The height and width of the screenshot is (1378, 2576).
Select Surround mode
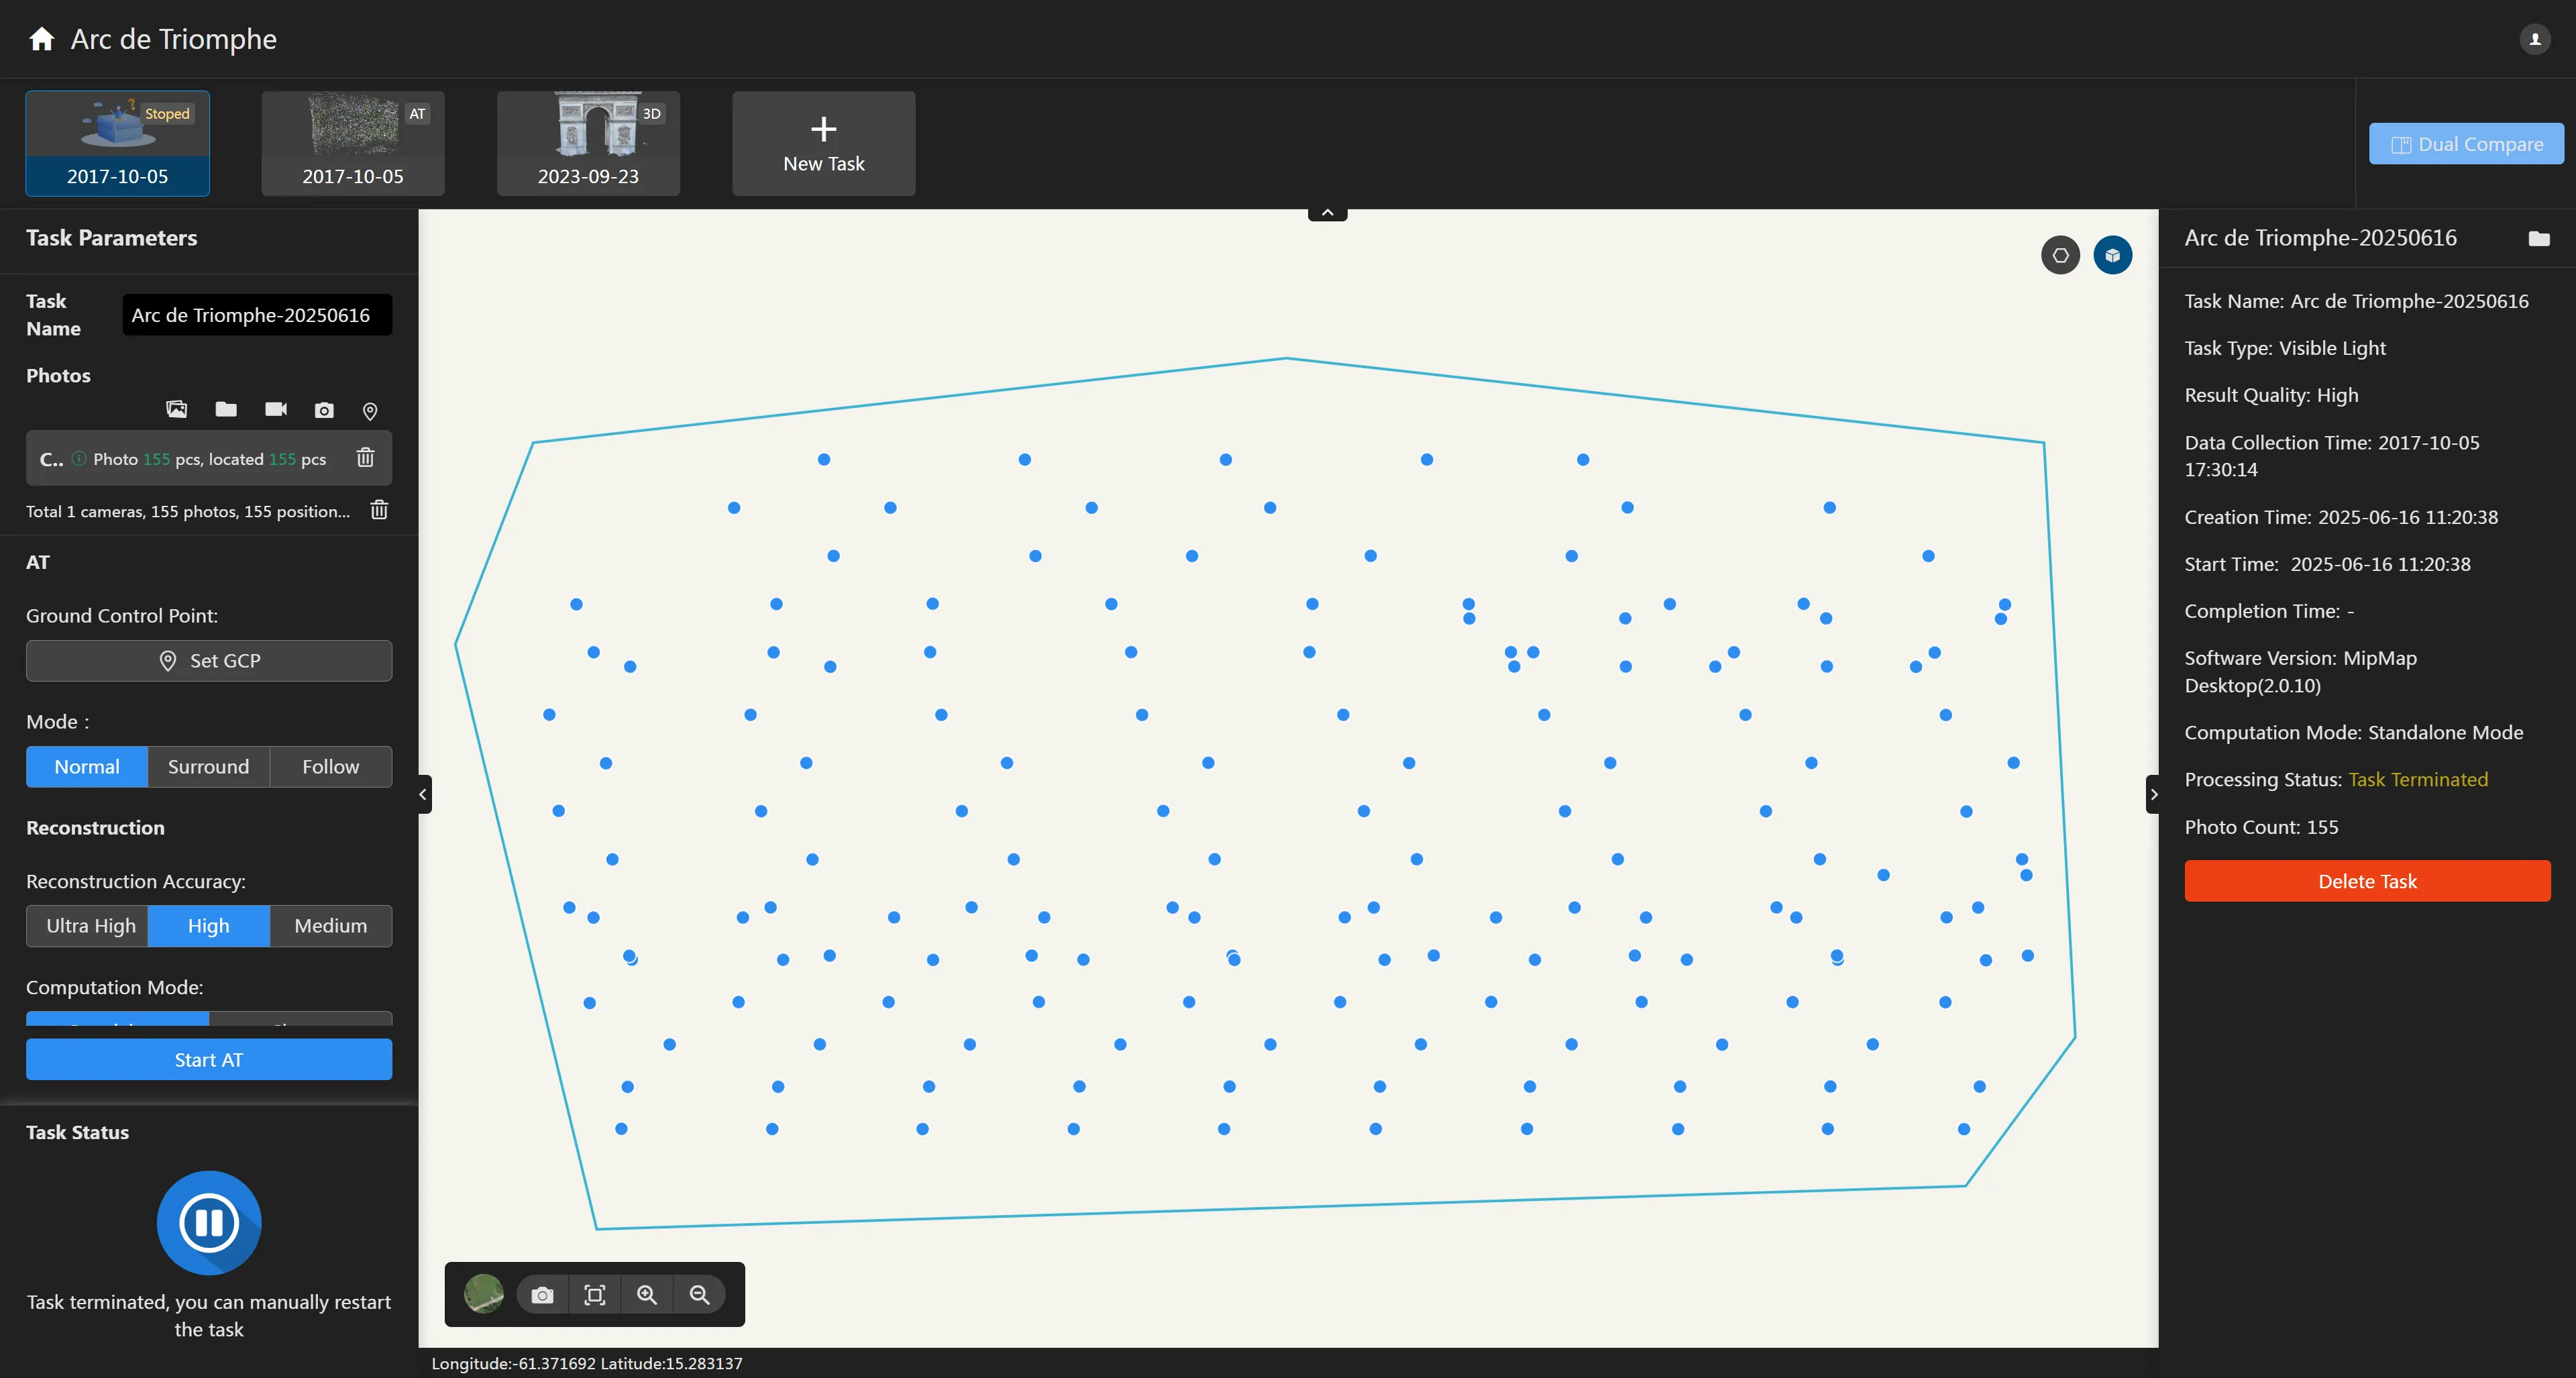(208, 767)
